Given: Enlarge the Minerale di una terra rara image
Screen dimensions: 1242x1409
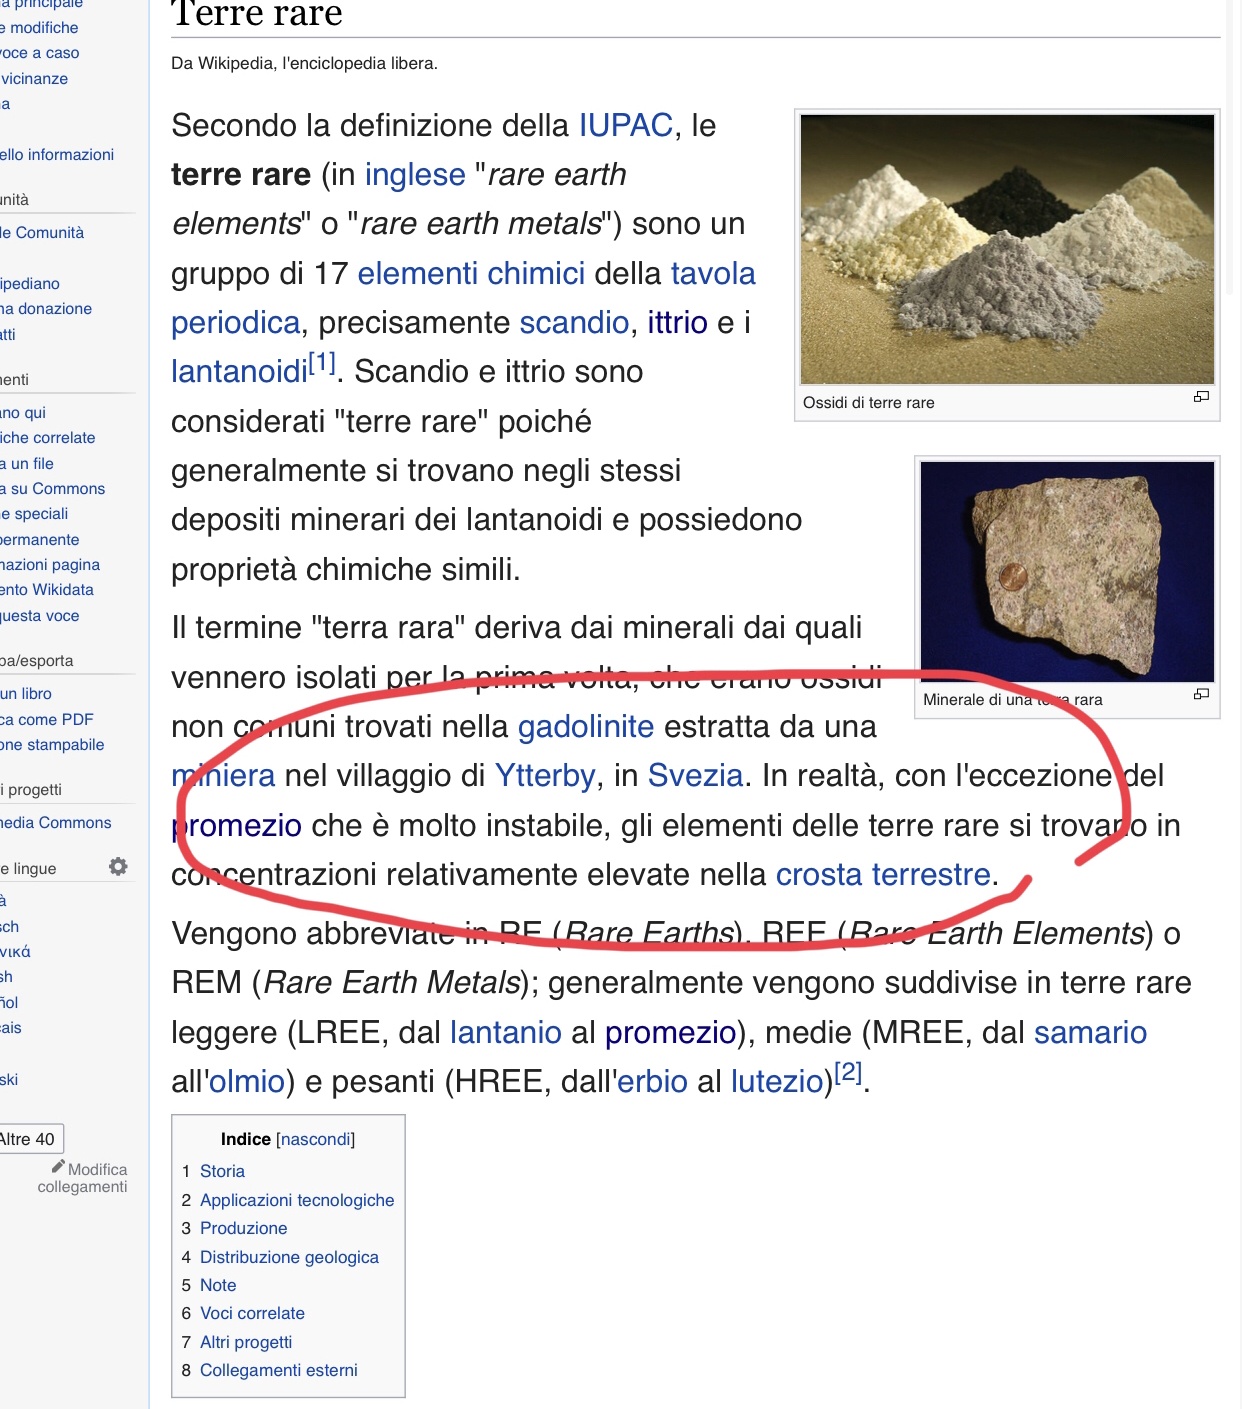Looking at the screenshot, I should click(x=1201, y=694).
